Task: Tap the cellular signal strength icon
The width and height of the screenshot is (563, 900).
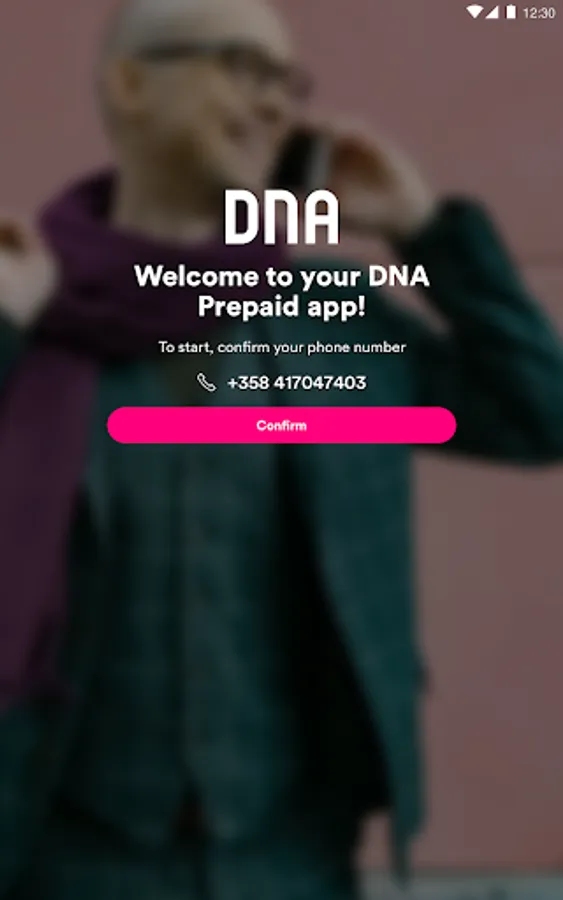Action: [x=492, y=12]
